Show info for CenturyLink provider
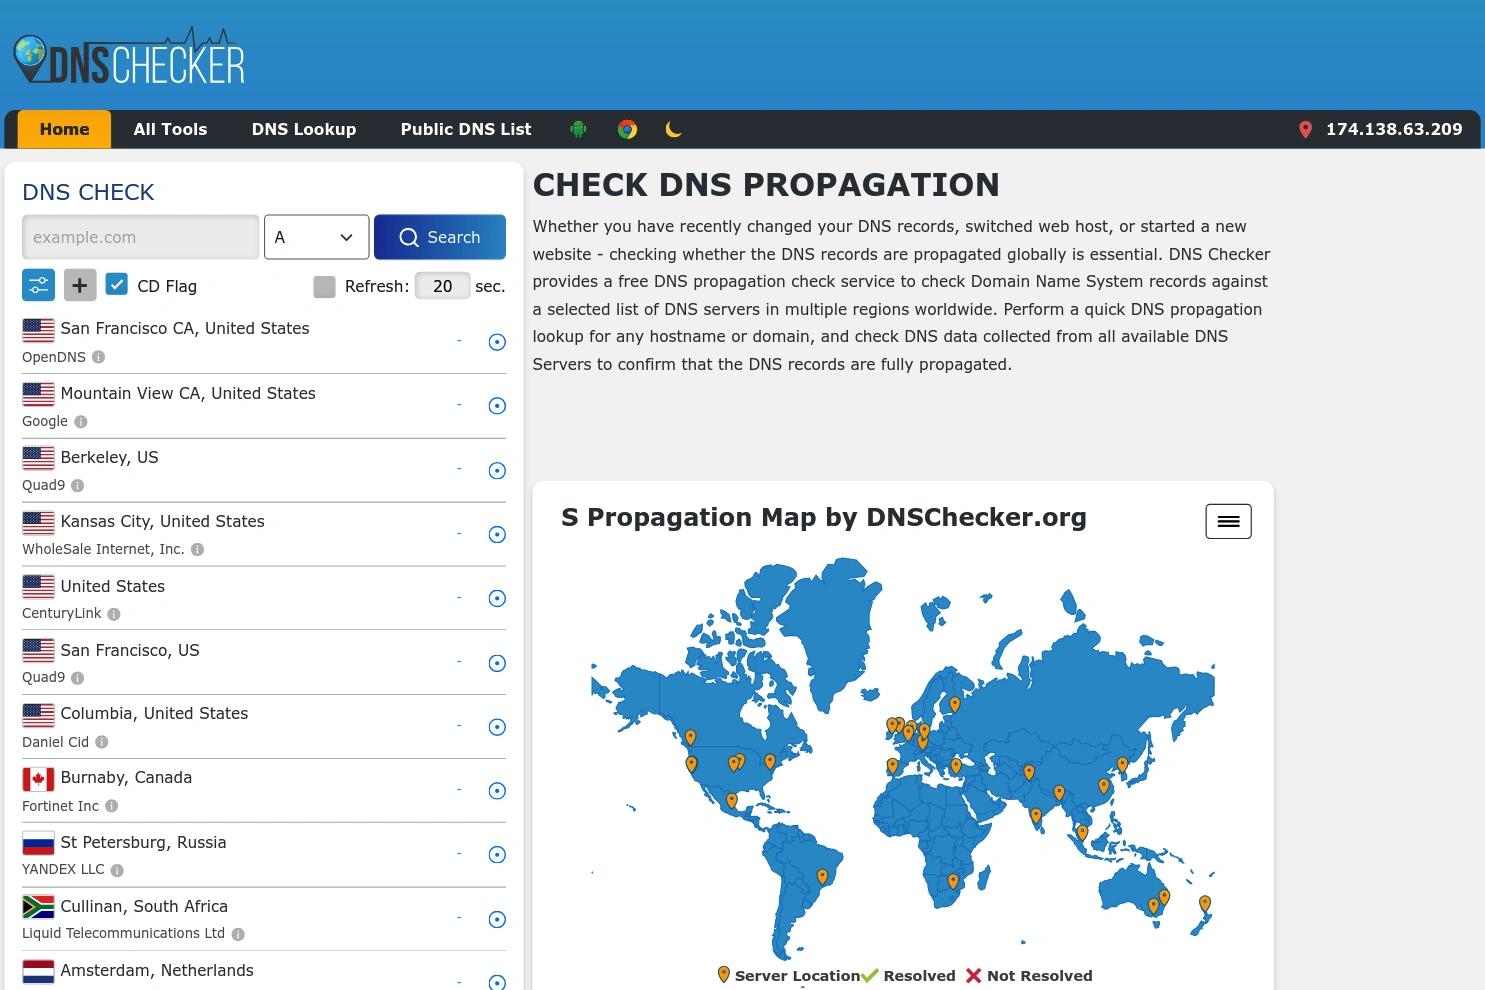1485x990 pixels. 114,614
